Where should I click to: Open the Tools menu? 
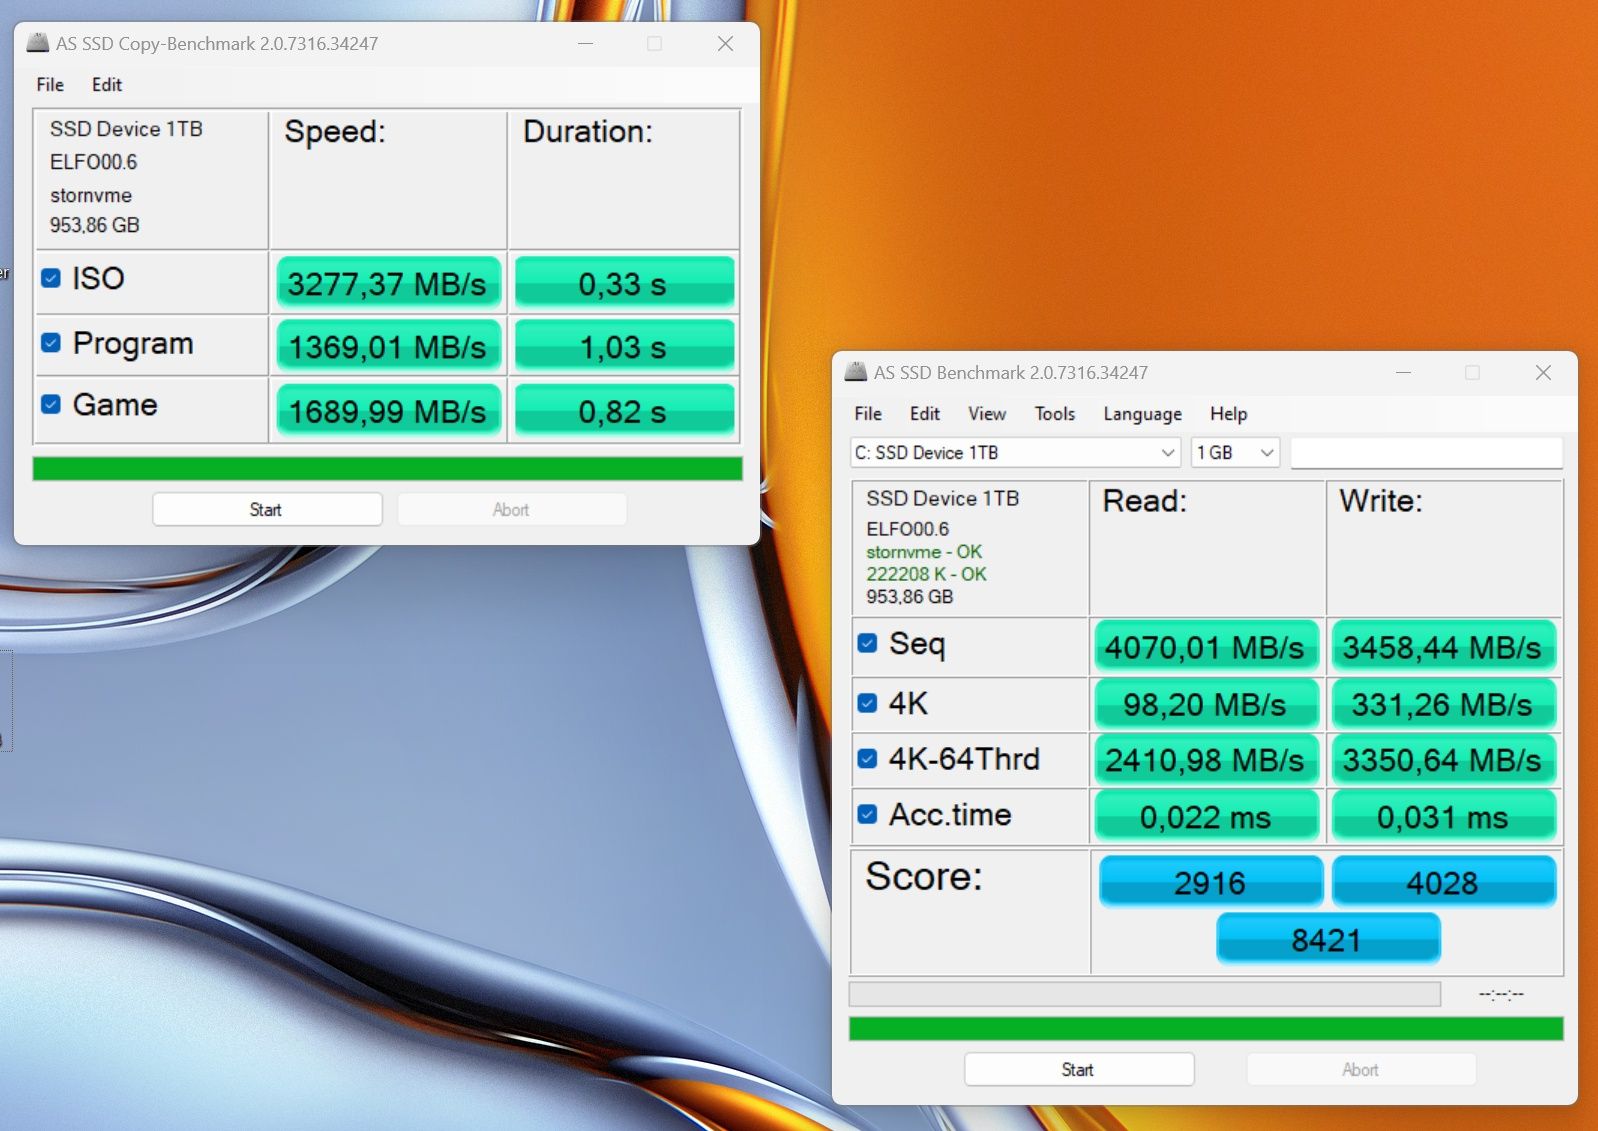(1055, 414)
